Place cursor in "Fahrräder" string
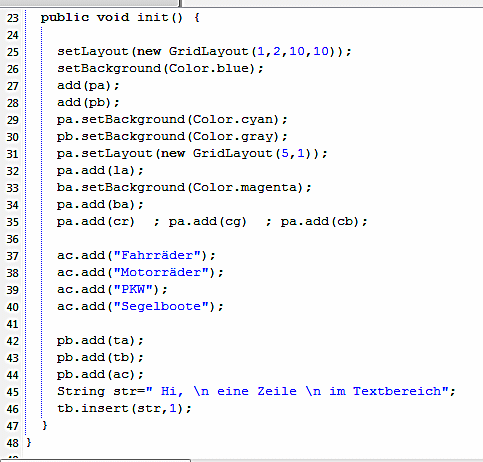483x462 pixels. click(157, 255)
